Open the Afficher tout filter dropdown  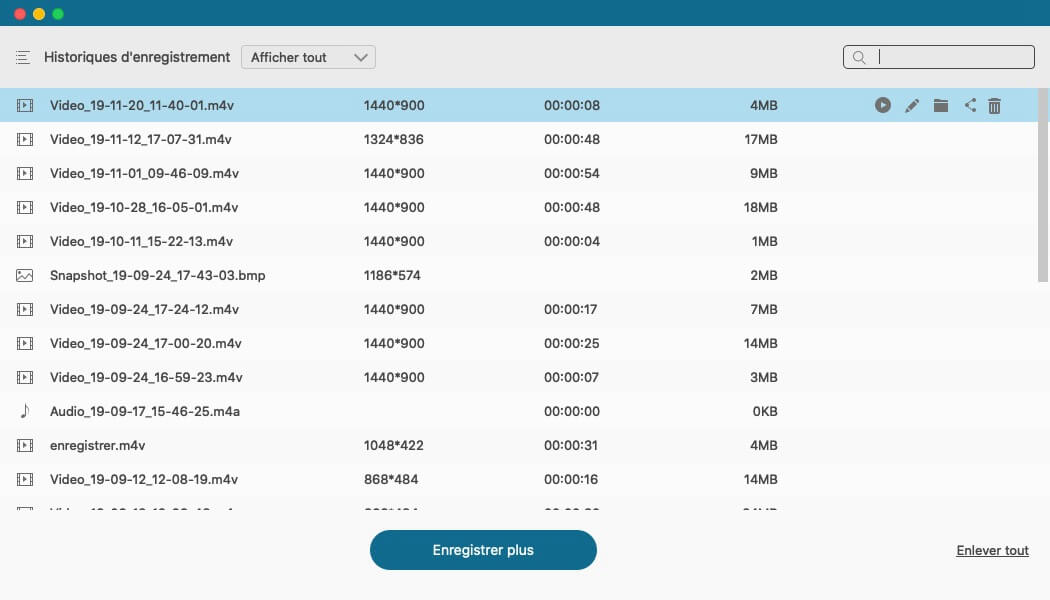[308, 58]
